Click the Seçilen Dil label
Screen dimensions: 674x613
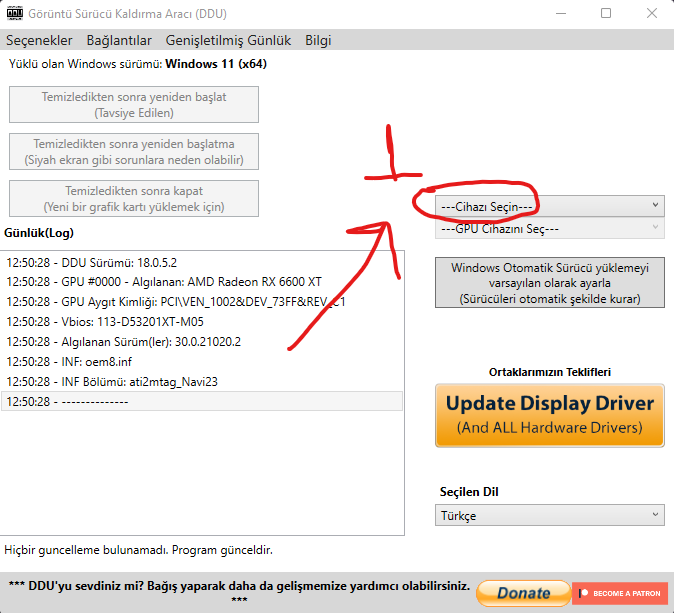point(469,491)
